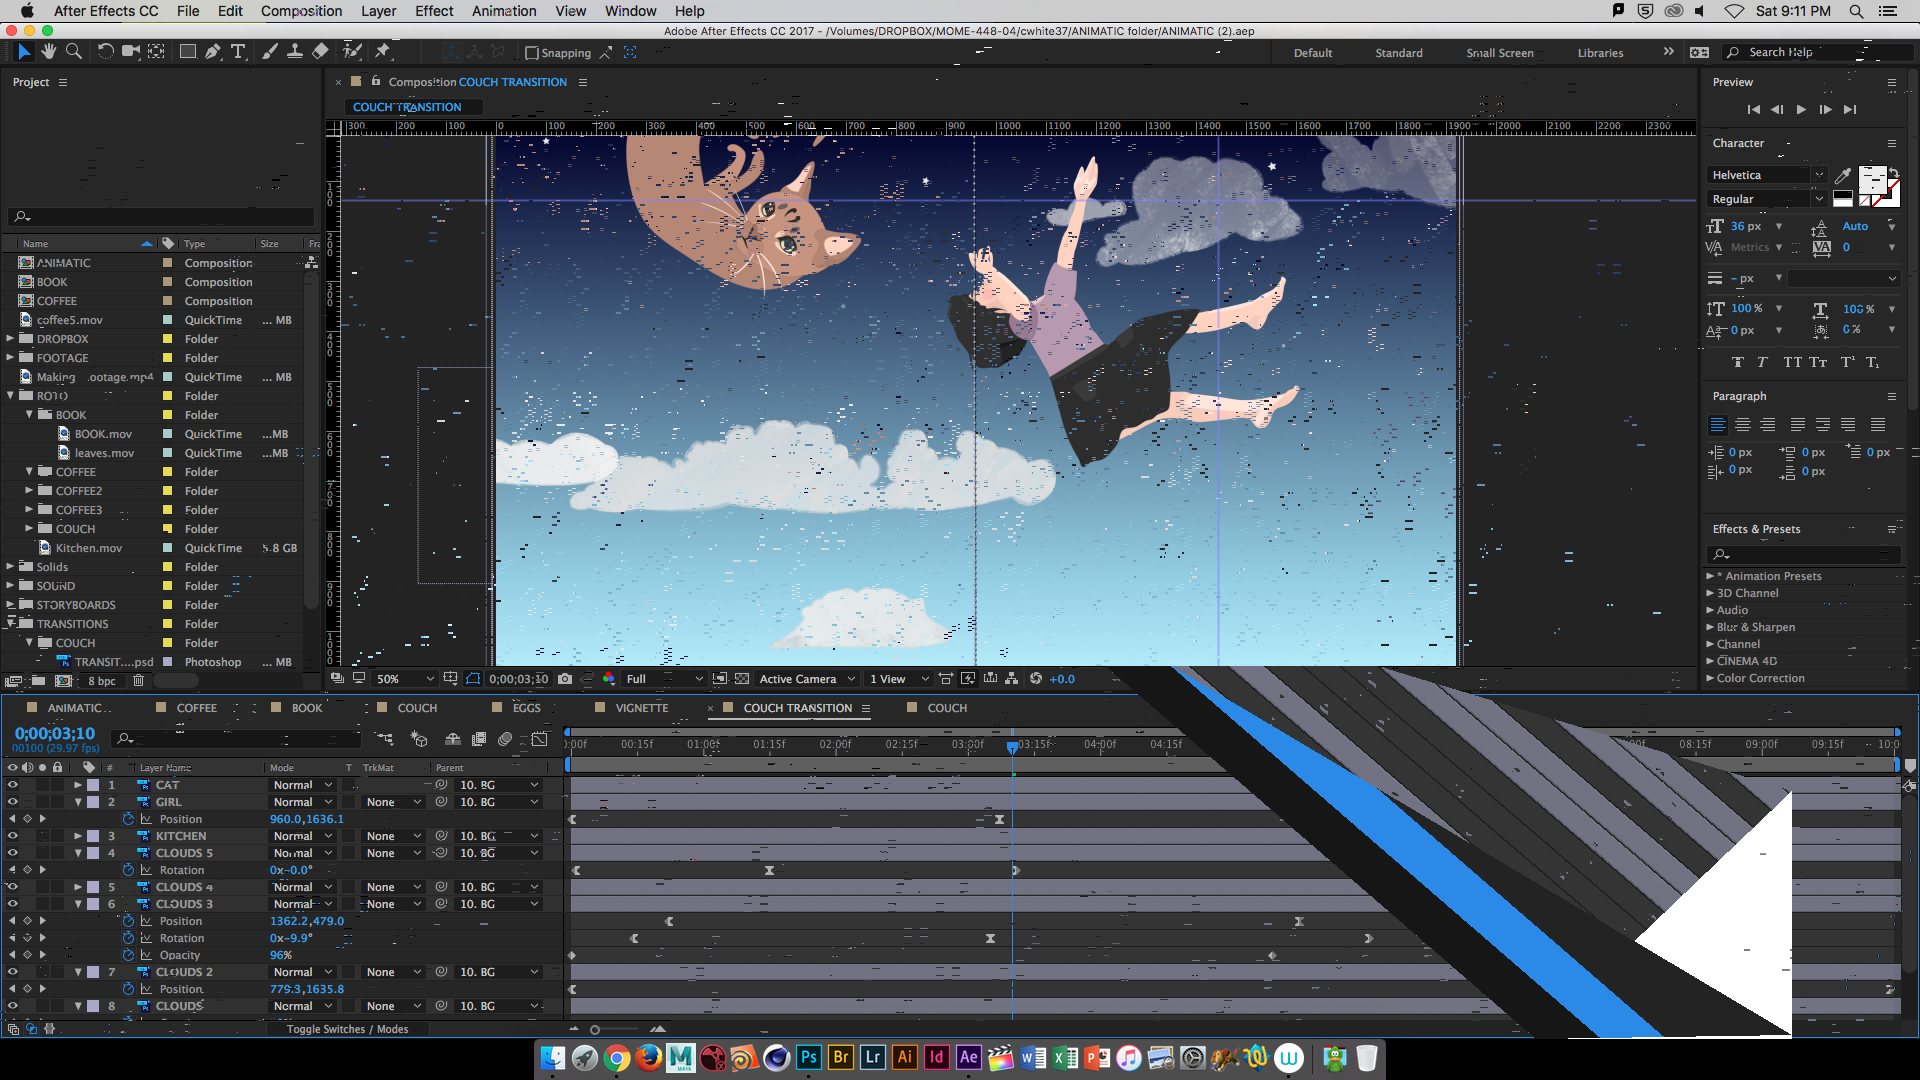
Task: Click Toggle Switches / Modes button
Action: click(x=347, y=1029)
